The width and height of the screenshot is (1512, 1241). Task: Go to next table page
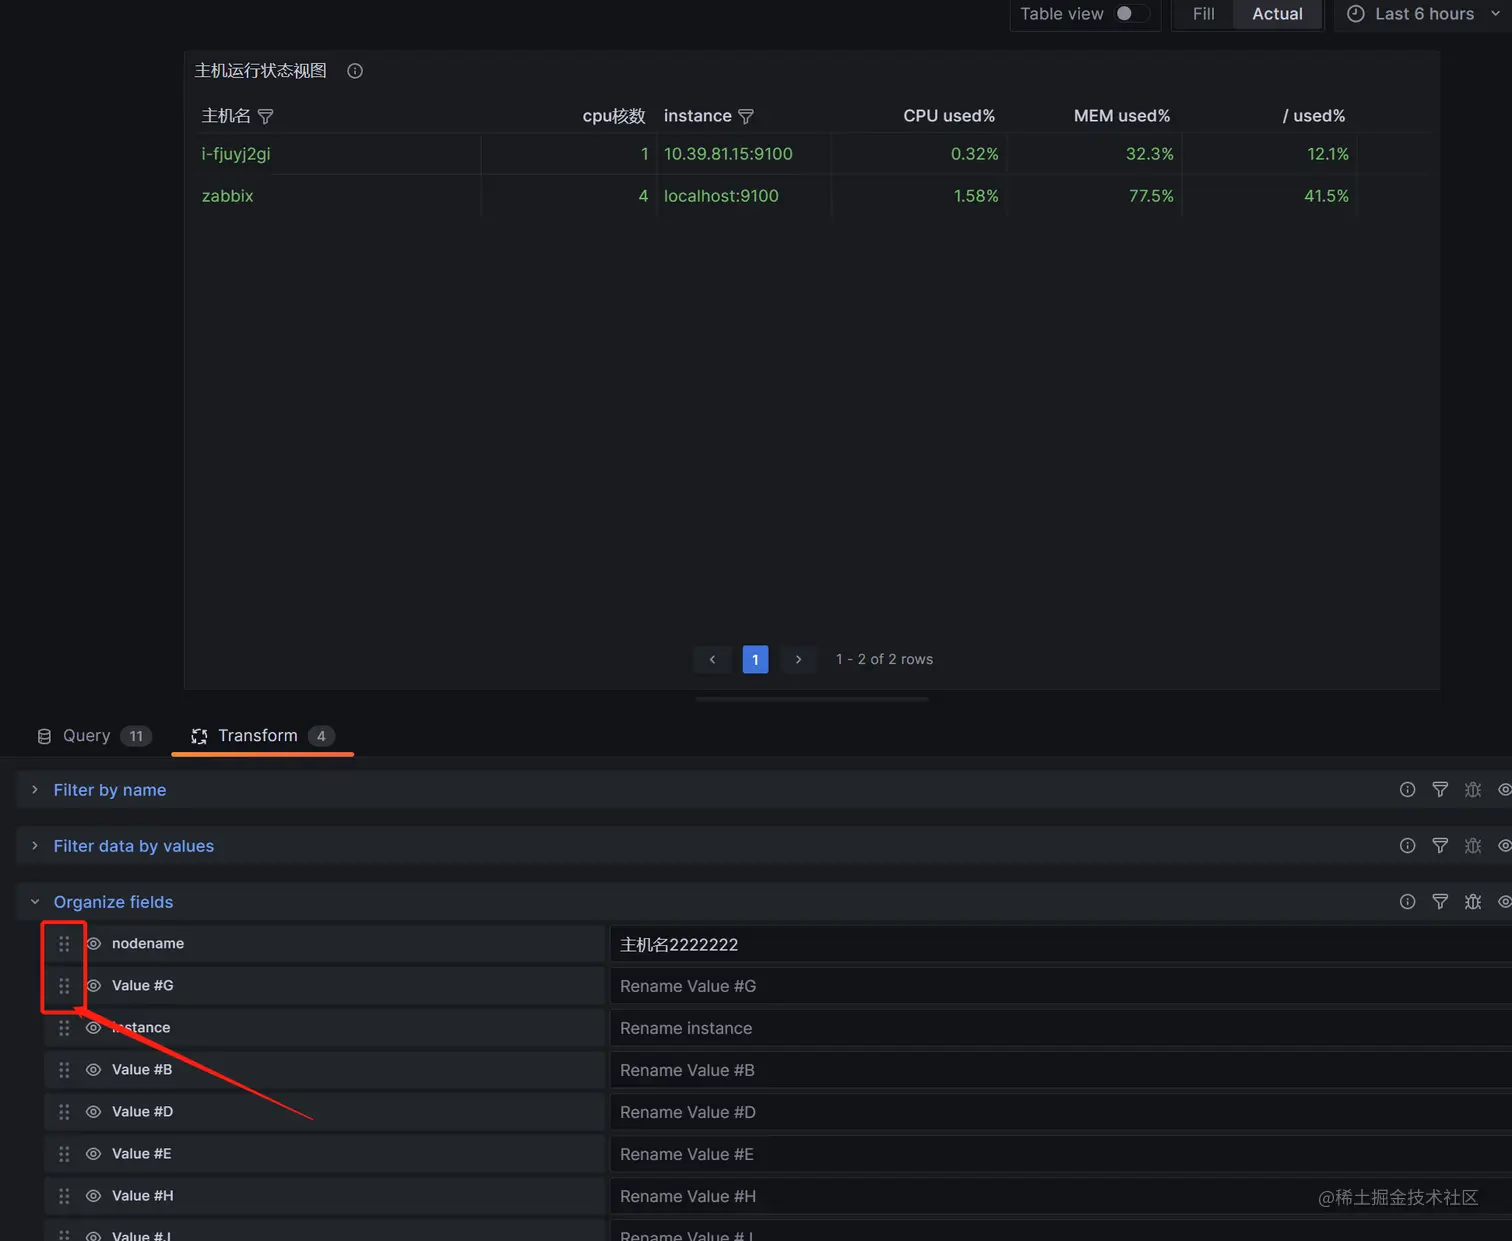798,659
